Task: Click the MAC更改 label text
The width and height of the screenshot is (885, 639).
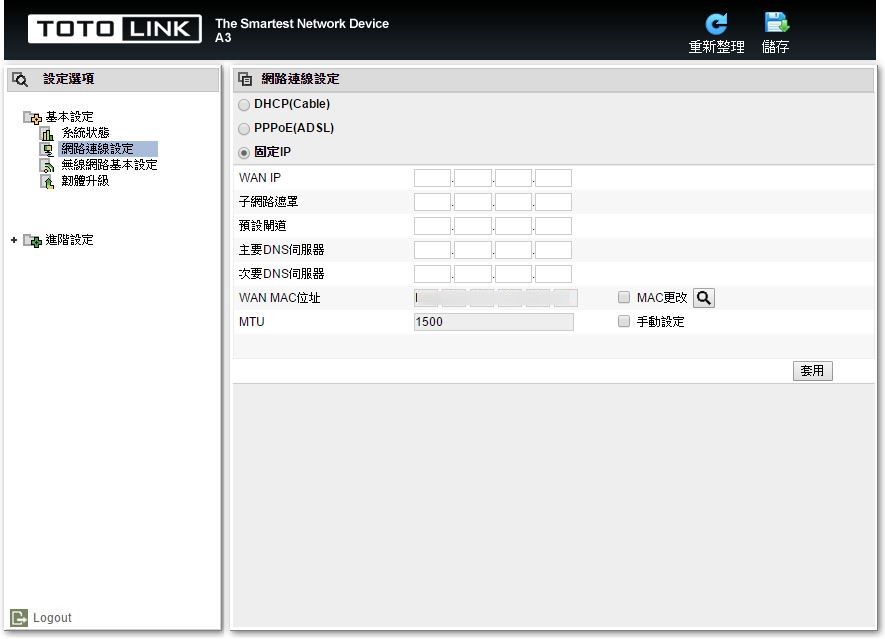Action: pos(662,298)
